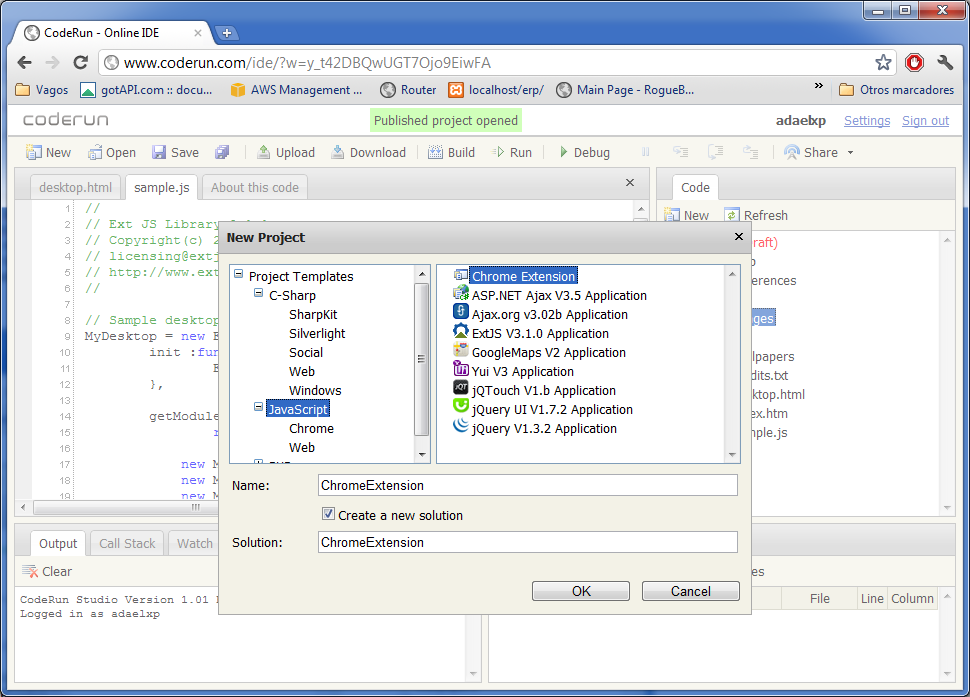Click the Open toolbar button
The height and width of the screenshot is (697, 970).
point(111,152)
